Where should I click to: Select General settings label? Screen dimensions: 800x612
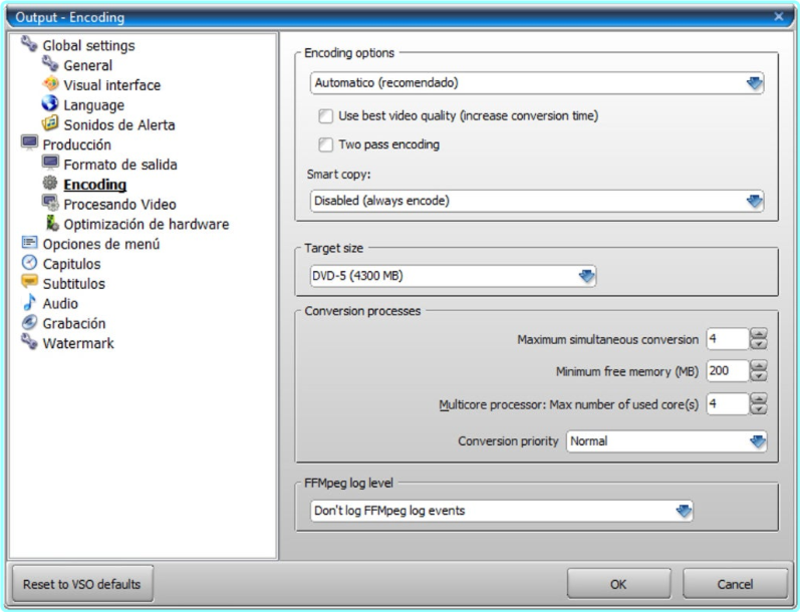click(88, 65)
